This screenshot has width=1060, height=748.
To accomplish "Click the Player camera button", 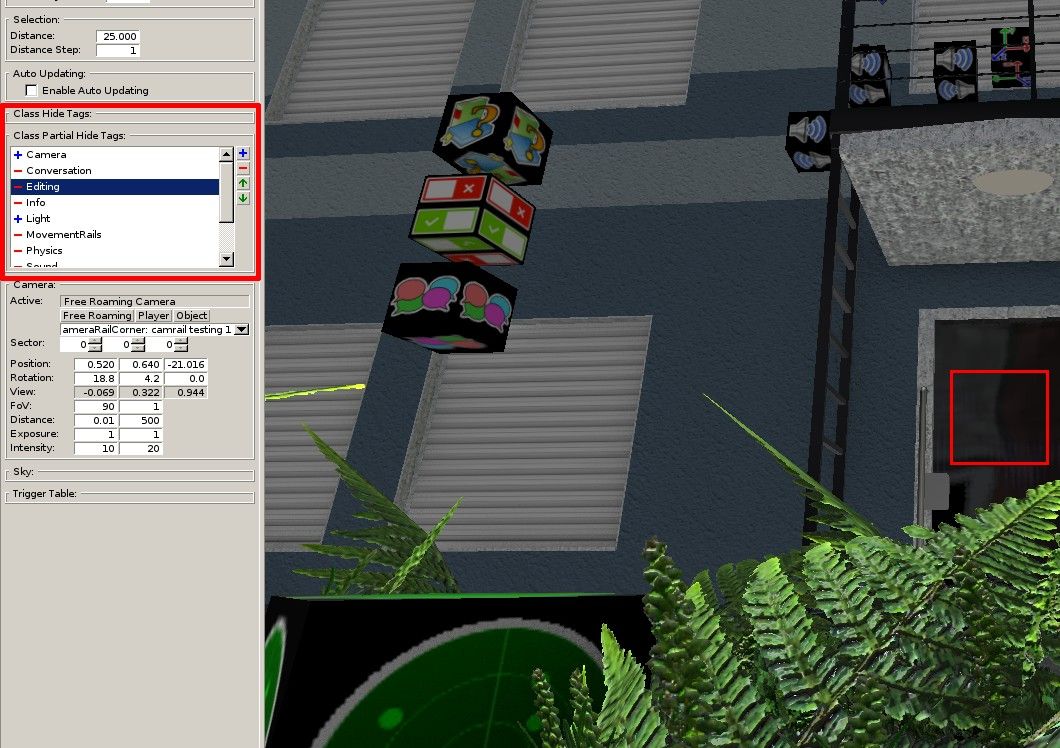I will pos(153,316).
